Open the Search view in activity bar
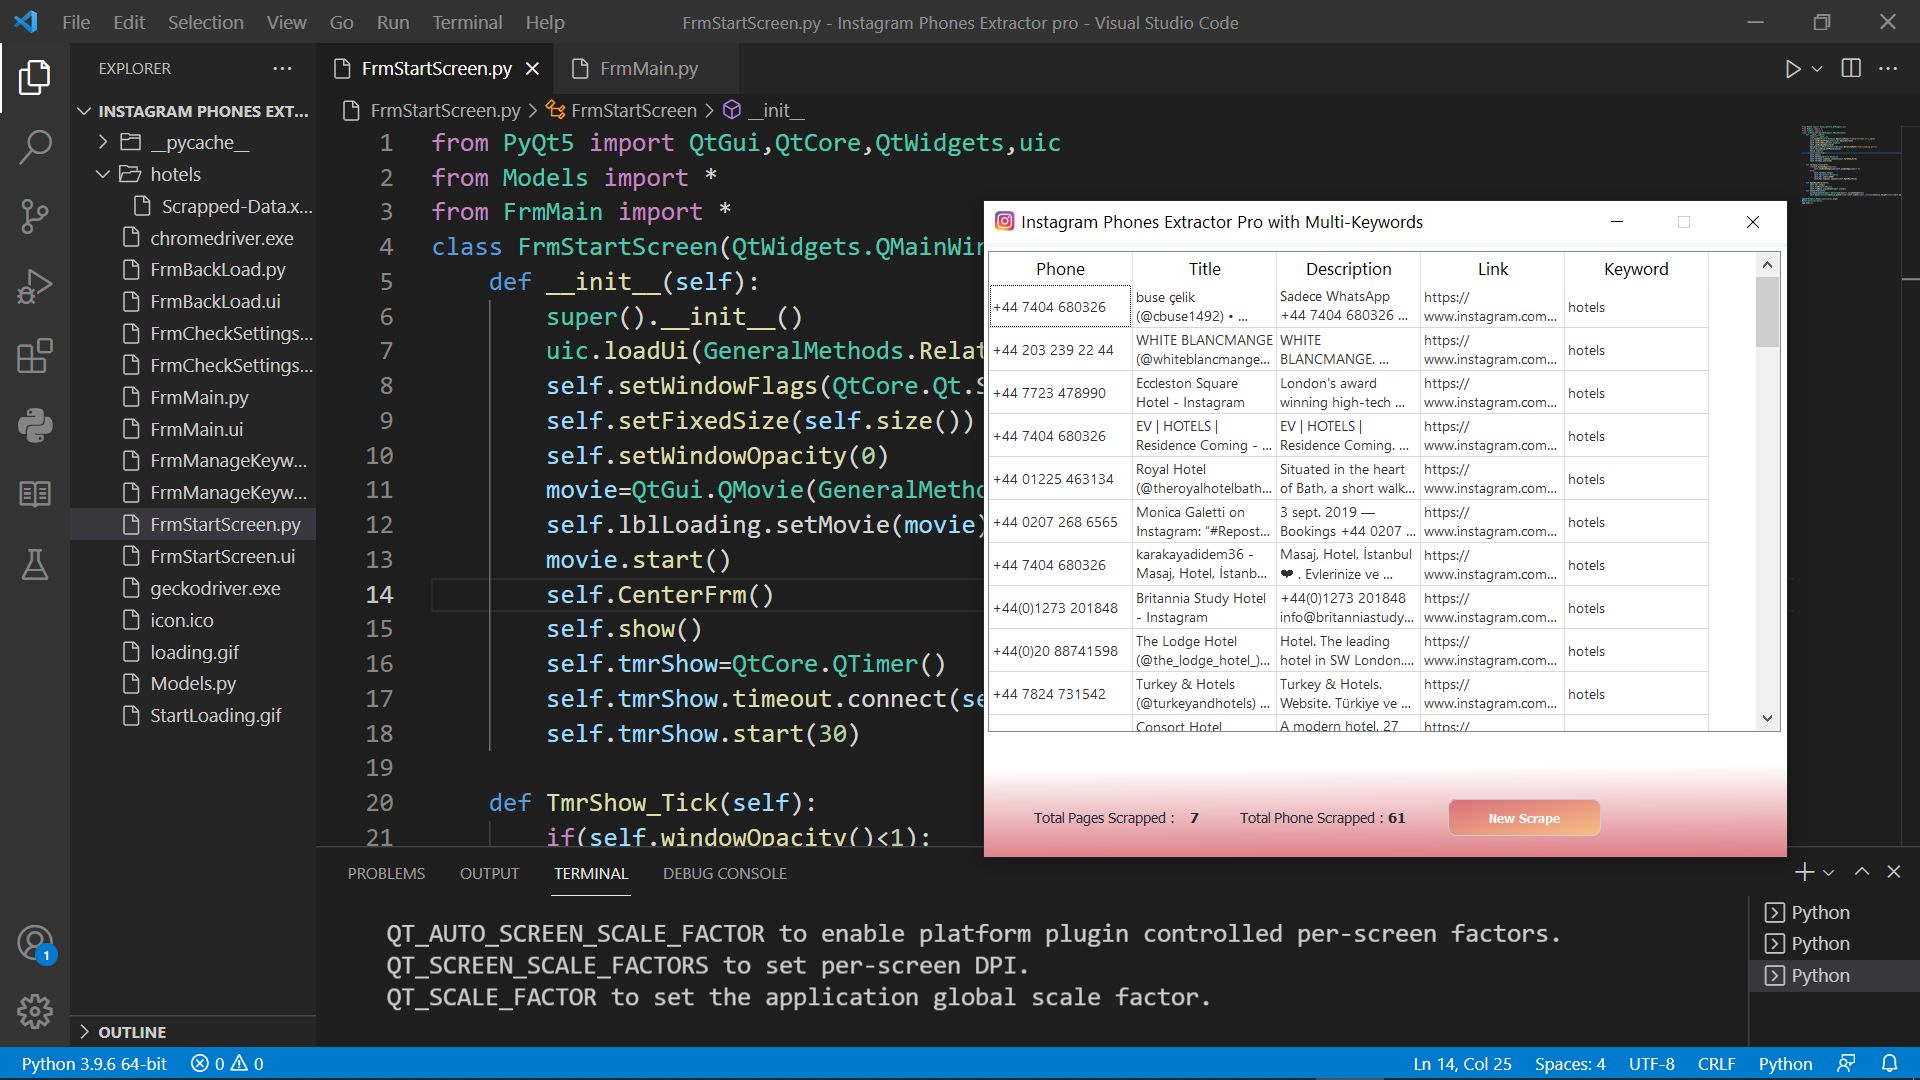 pyautogui.click(x=35, y=147)
